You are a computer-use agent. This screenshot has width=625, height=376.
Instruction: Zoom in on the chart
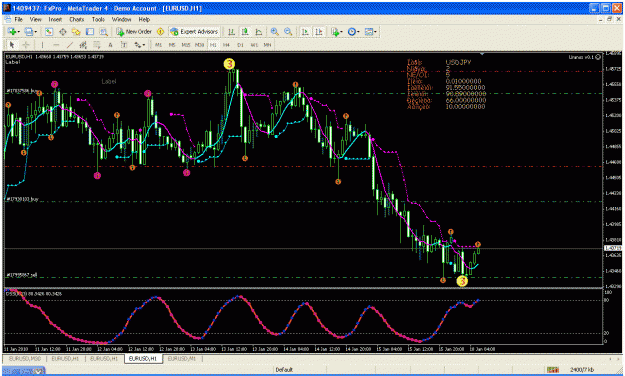coord(275,32)
